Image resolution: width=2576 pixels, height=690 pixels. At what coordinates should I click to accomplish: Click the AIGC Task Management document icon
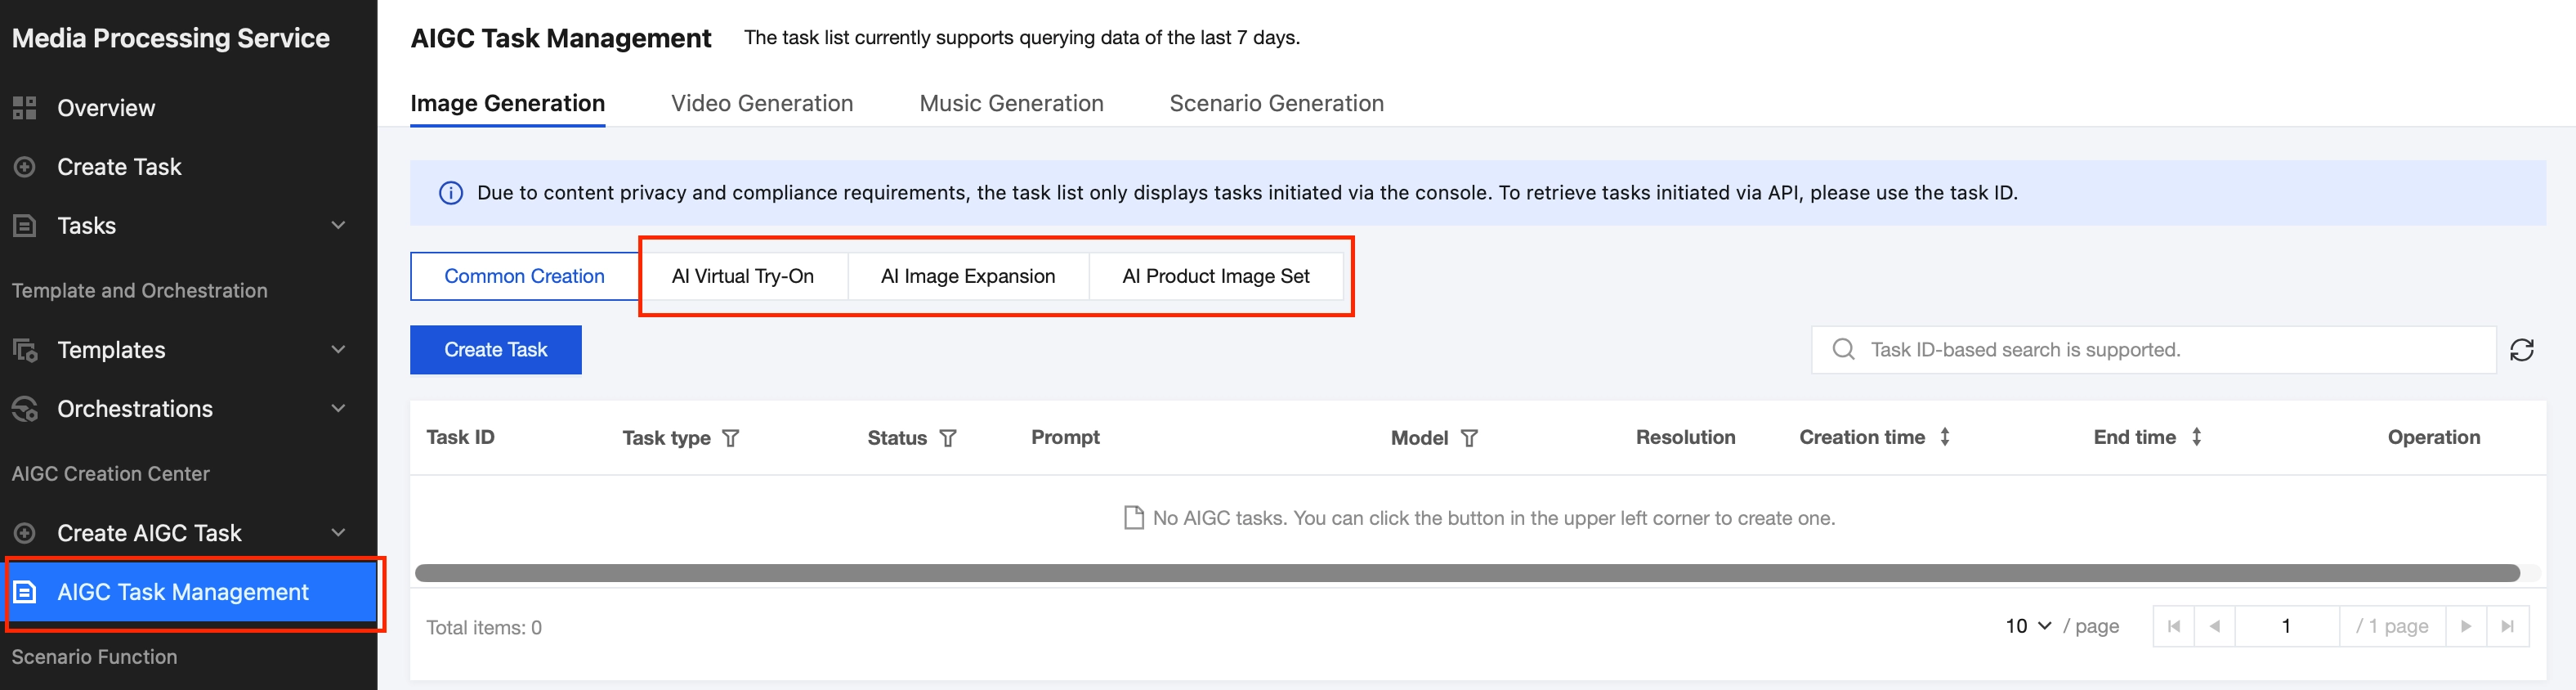pyautogui.click(x=24, y=592)
